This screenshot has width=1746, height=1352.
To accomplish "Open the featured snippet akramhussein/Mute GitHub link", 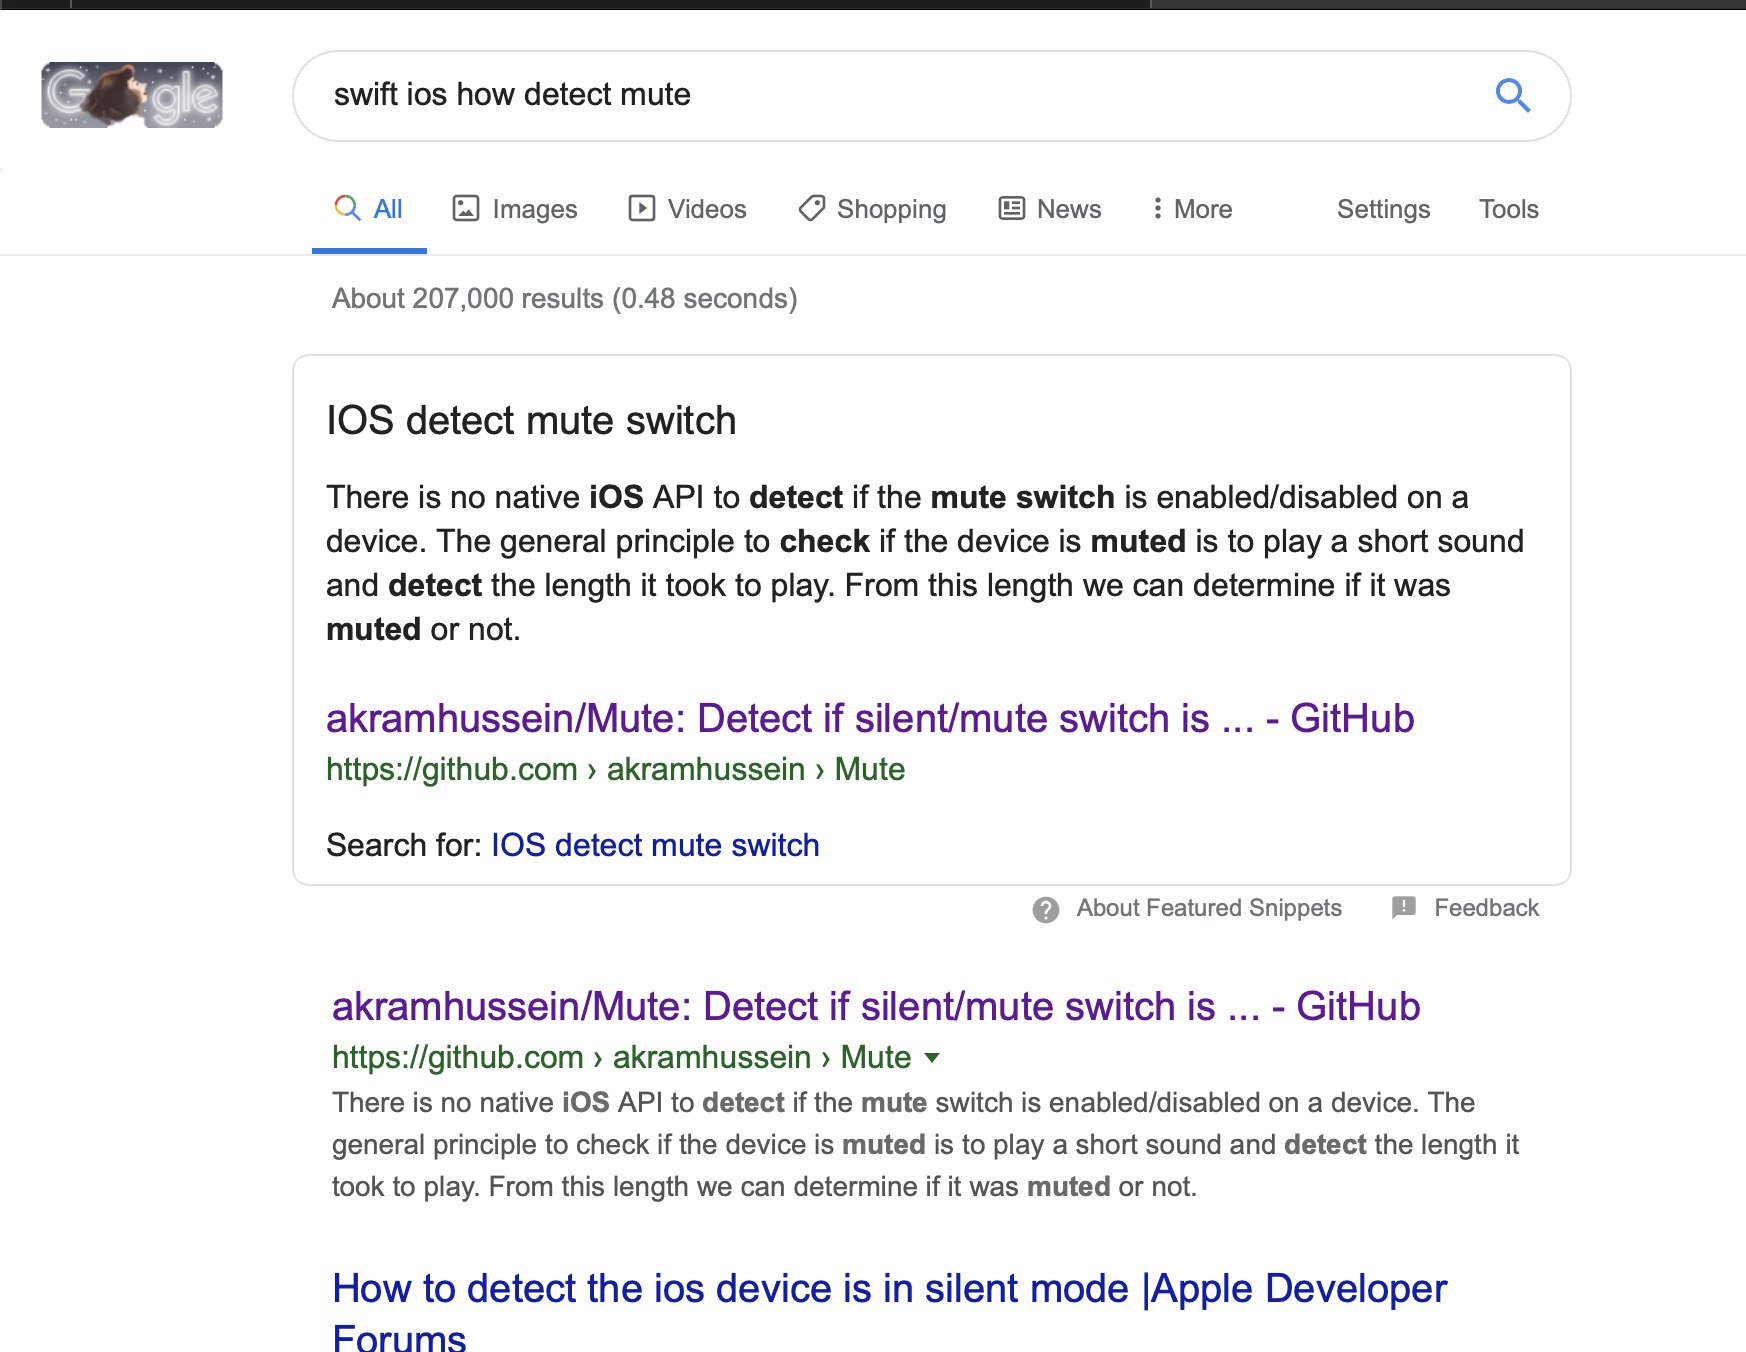I will [x=870, y=718].
